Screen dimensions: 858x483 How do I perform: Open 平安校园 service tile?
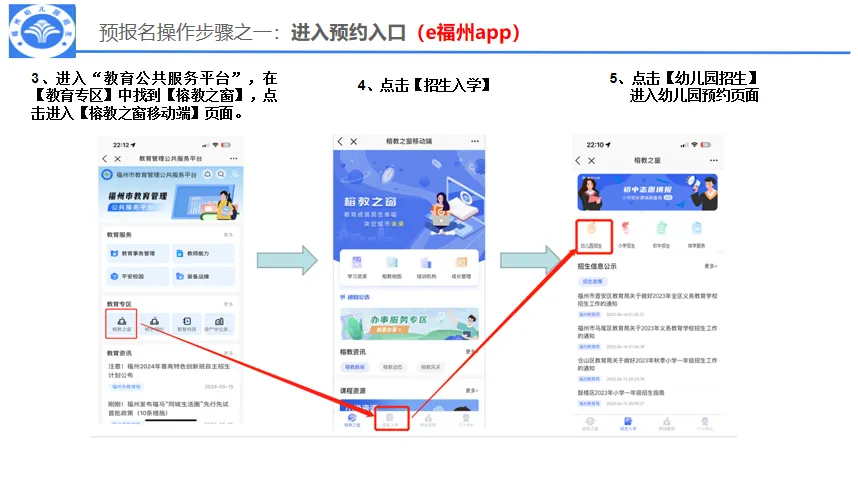pyautogui.click(x=137, y=276)
